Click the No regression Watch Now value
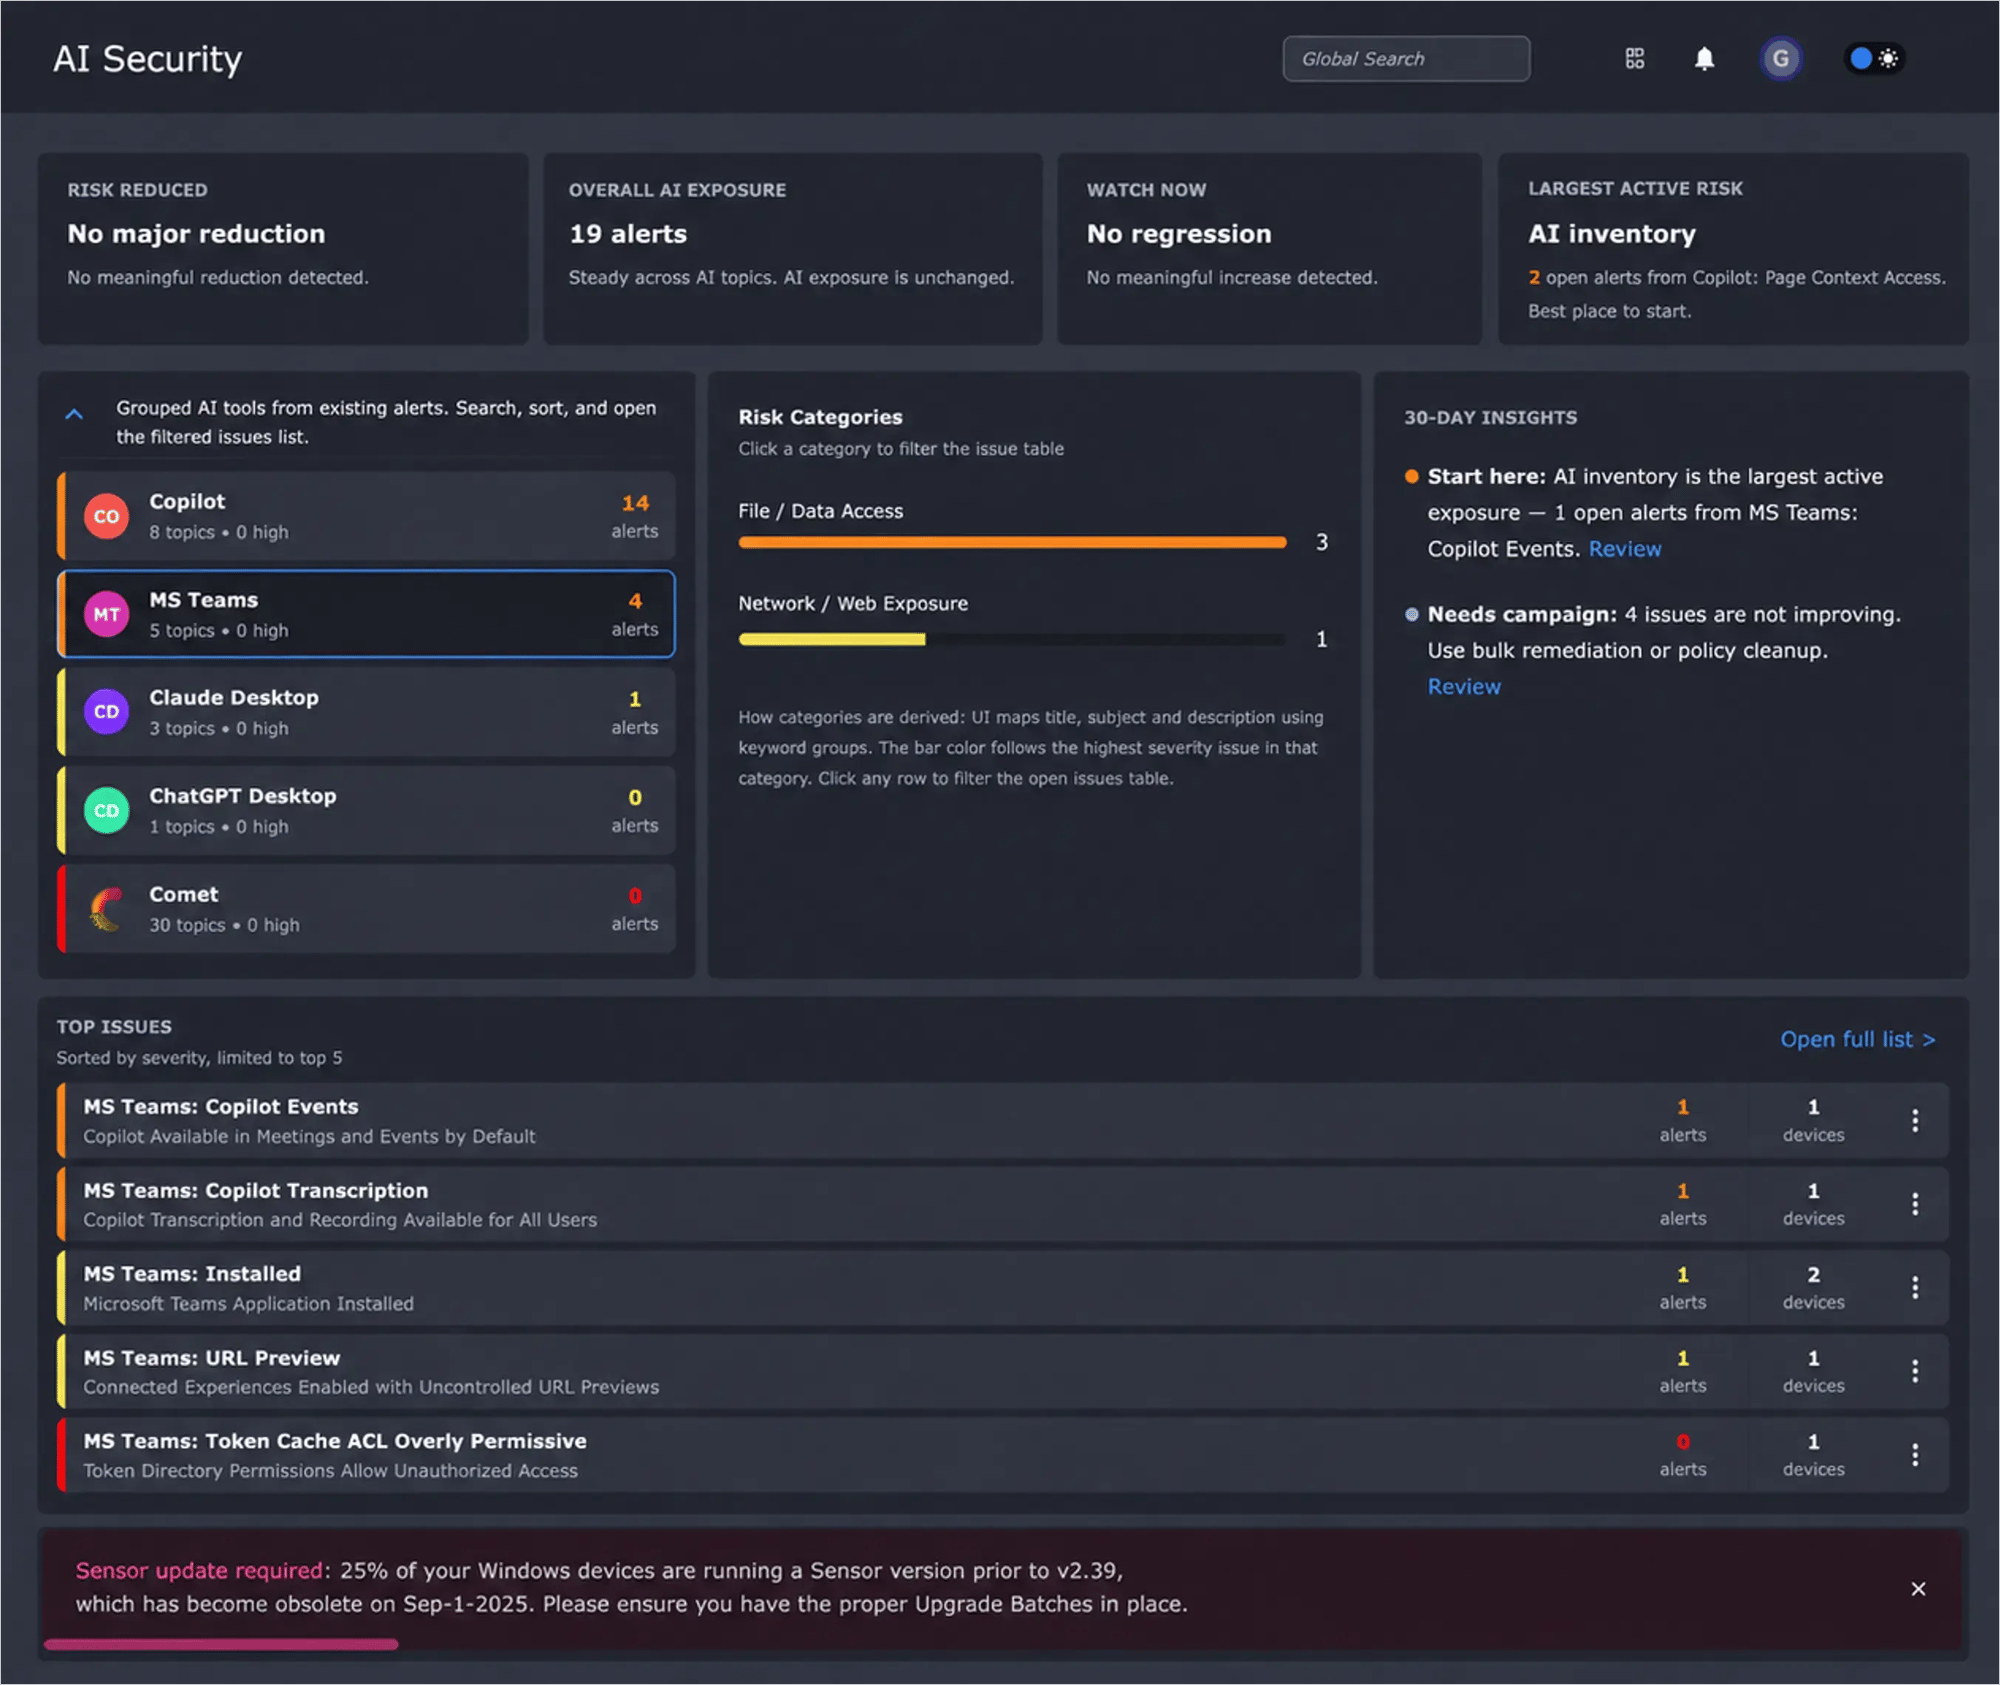The height and width of the screenshot is (1685, 2000). coord(1179,234)
